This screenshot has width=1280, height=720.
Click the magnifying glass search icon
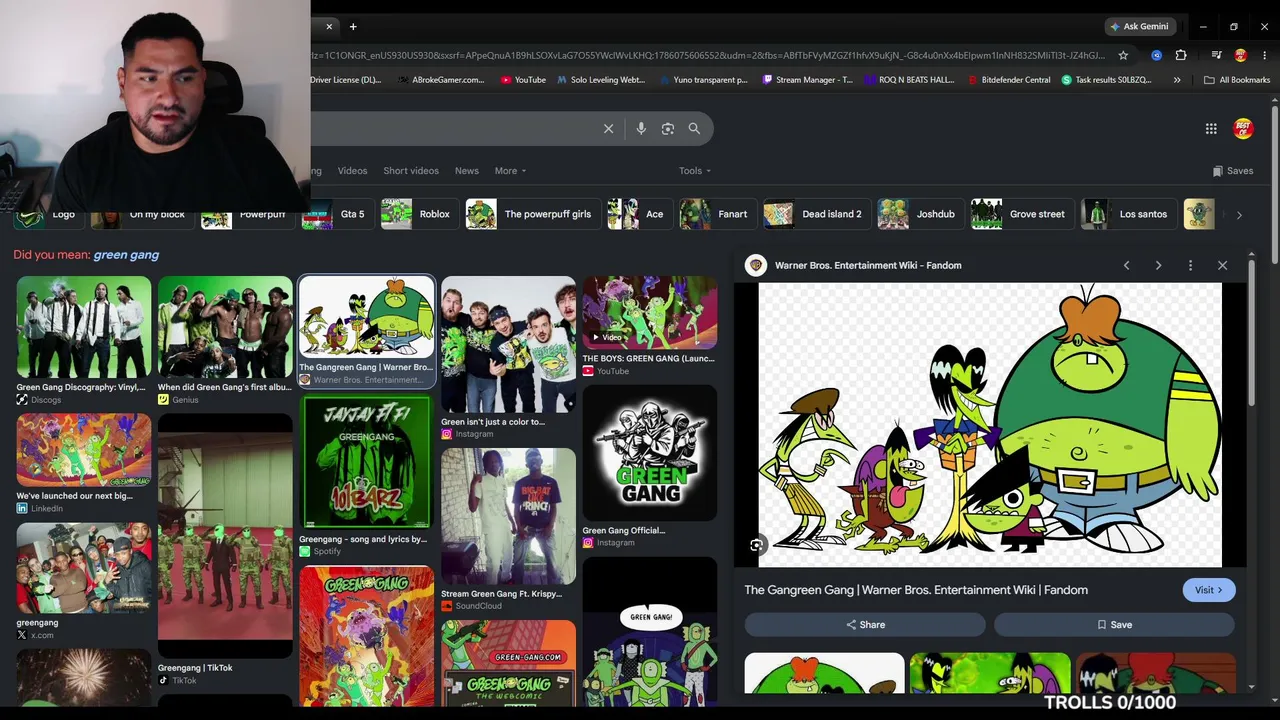694,128
